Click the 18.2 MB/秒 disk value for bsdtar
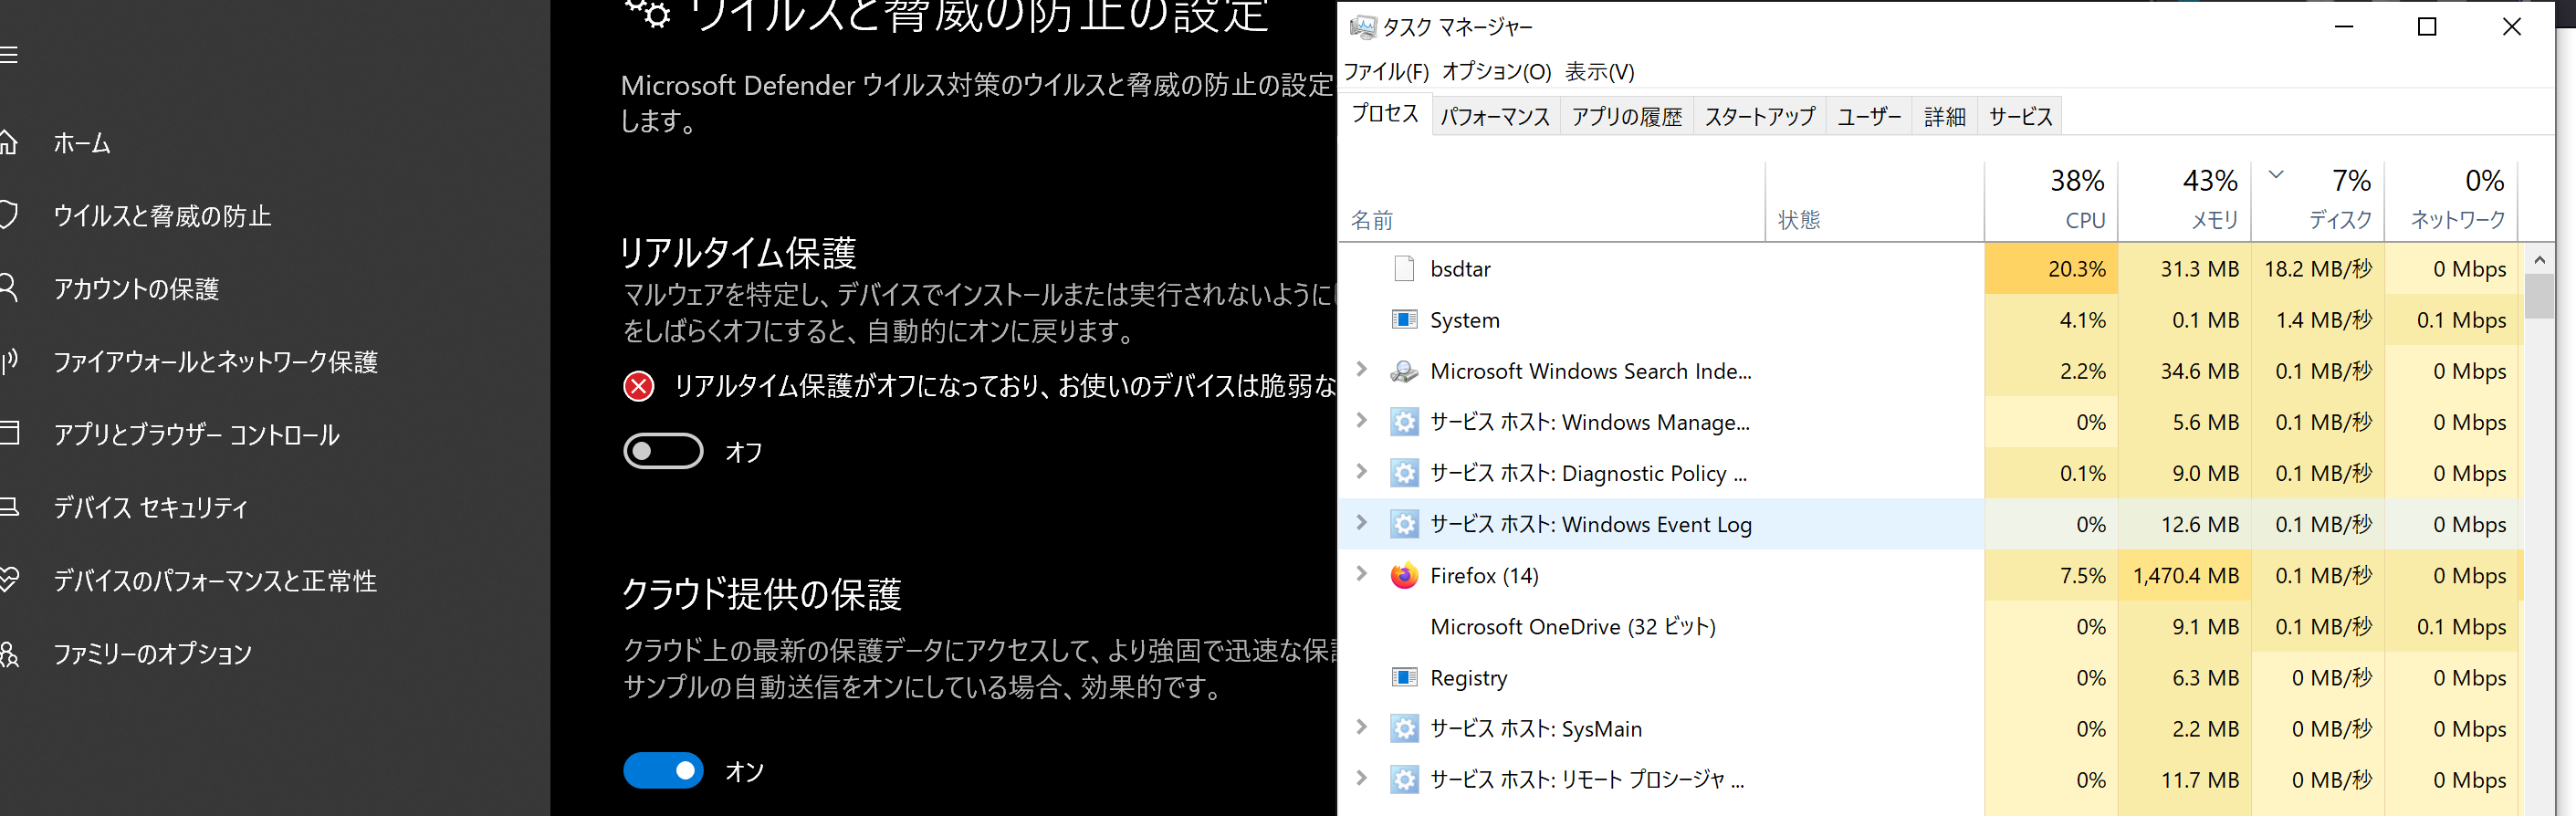 pyautogui.click(x=2318, y=269)
